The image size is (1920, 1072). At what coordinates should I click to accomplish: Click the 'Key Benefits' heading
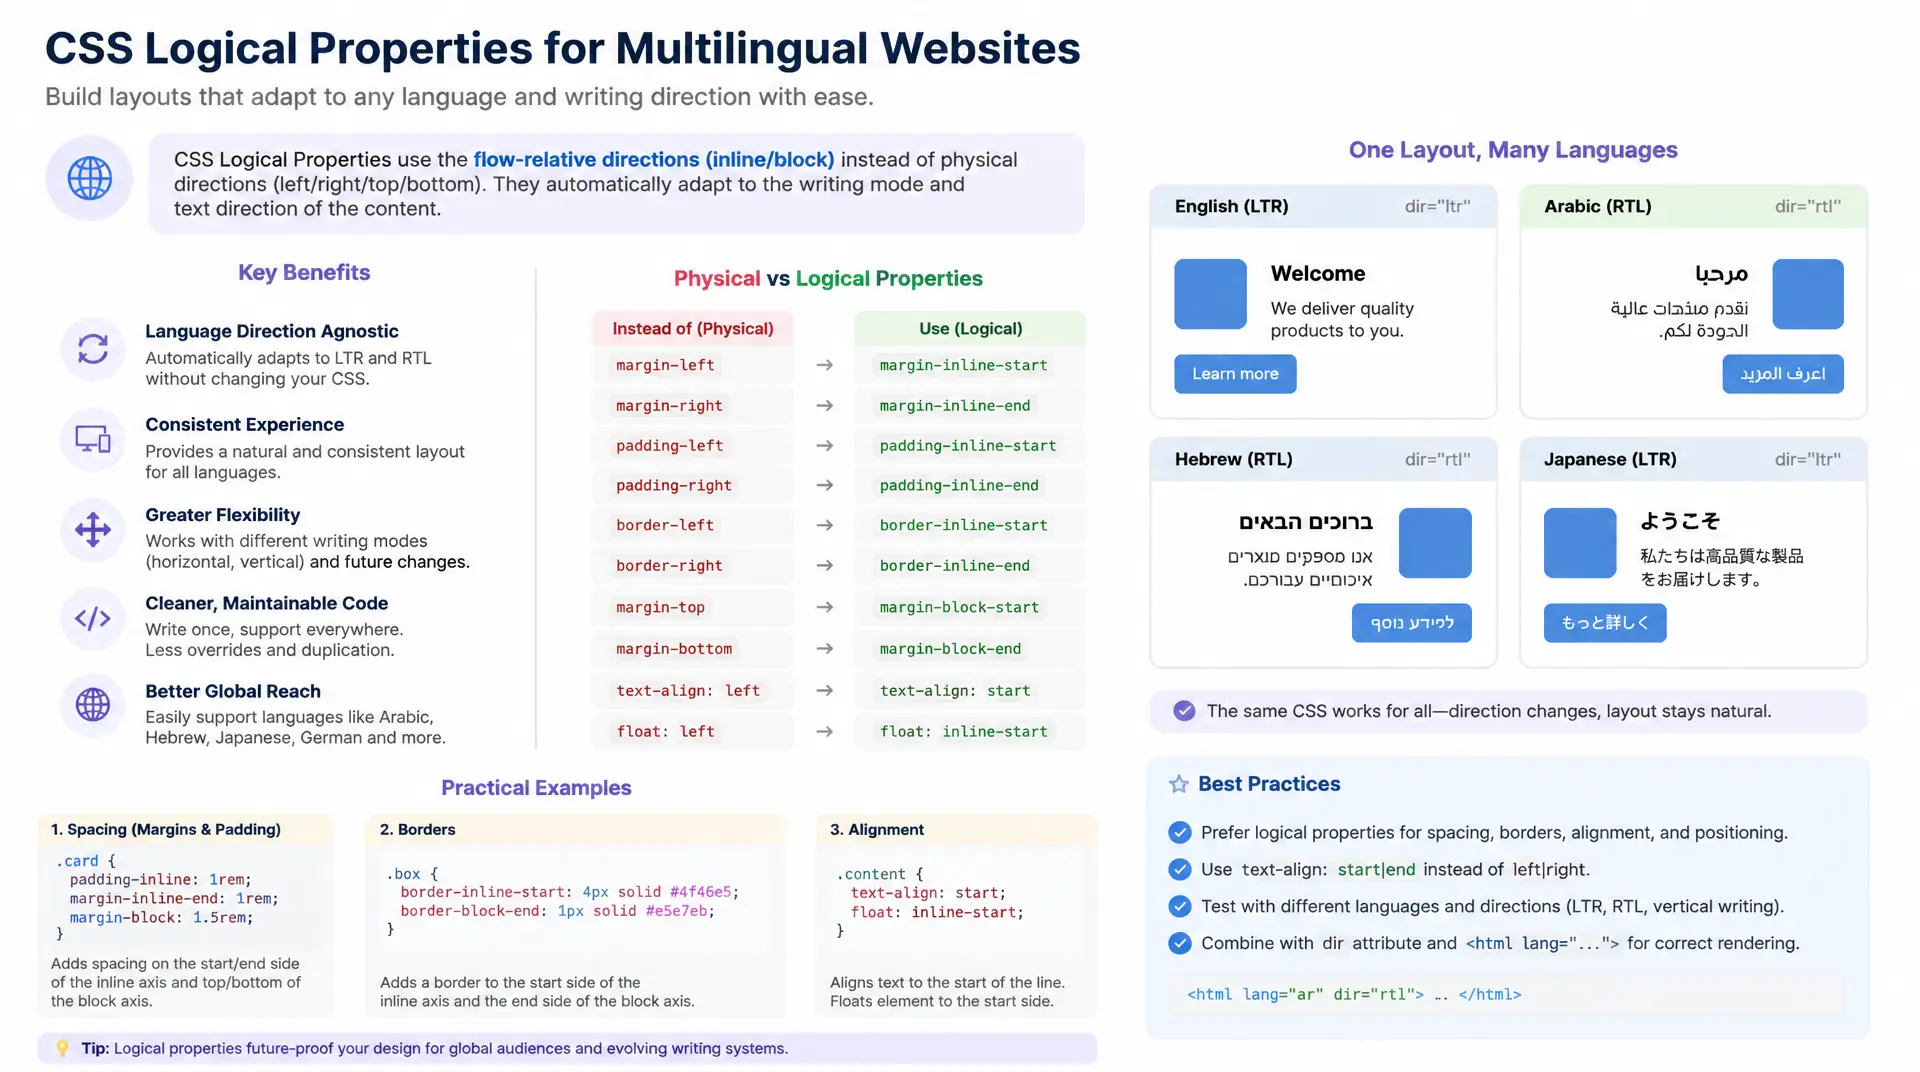point(304,273)
